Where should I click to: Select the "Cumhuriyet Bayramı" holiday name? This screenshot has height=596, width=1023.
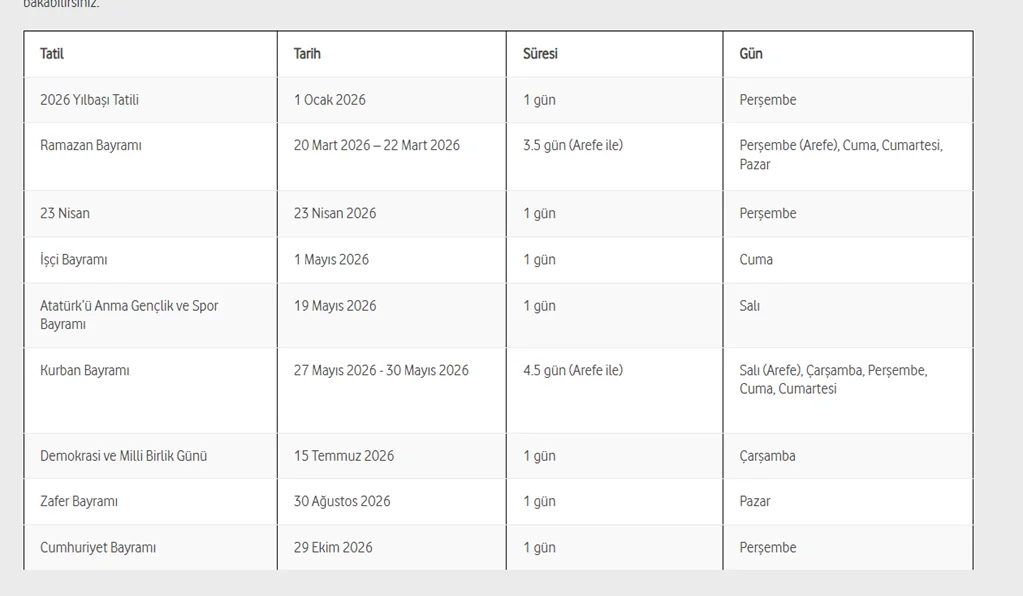pos(98,548)
